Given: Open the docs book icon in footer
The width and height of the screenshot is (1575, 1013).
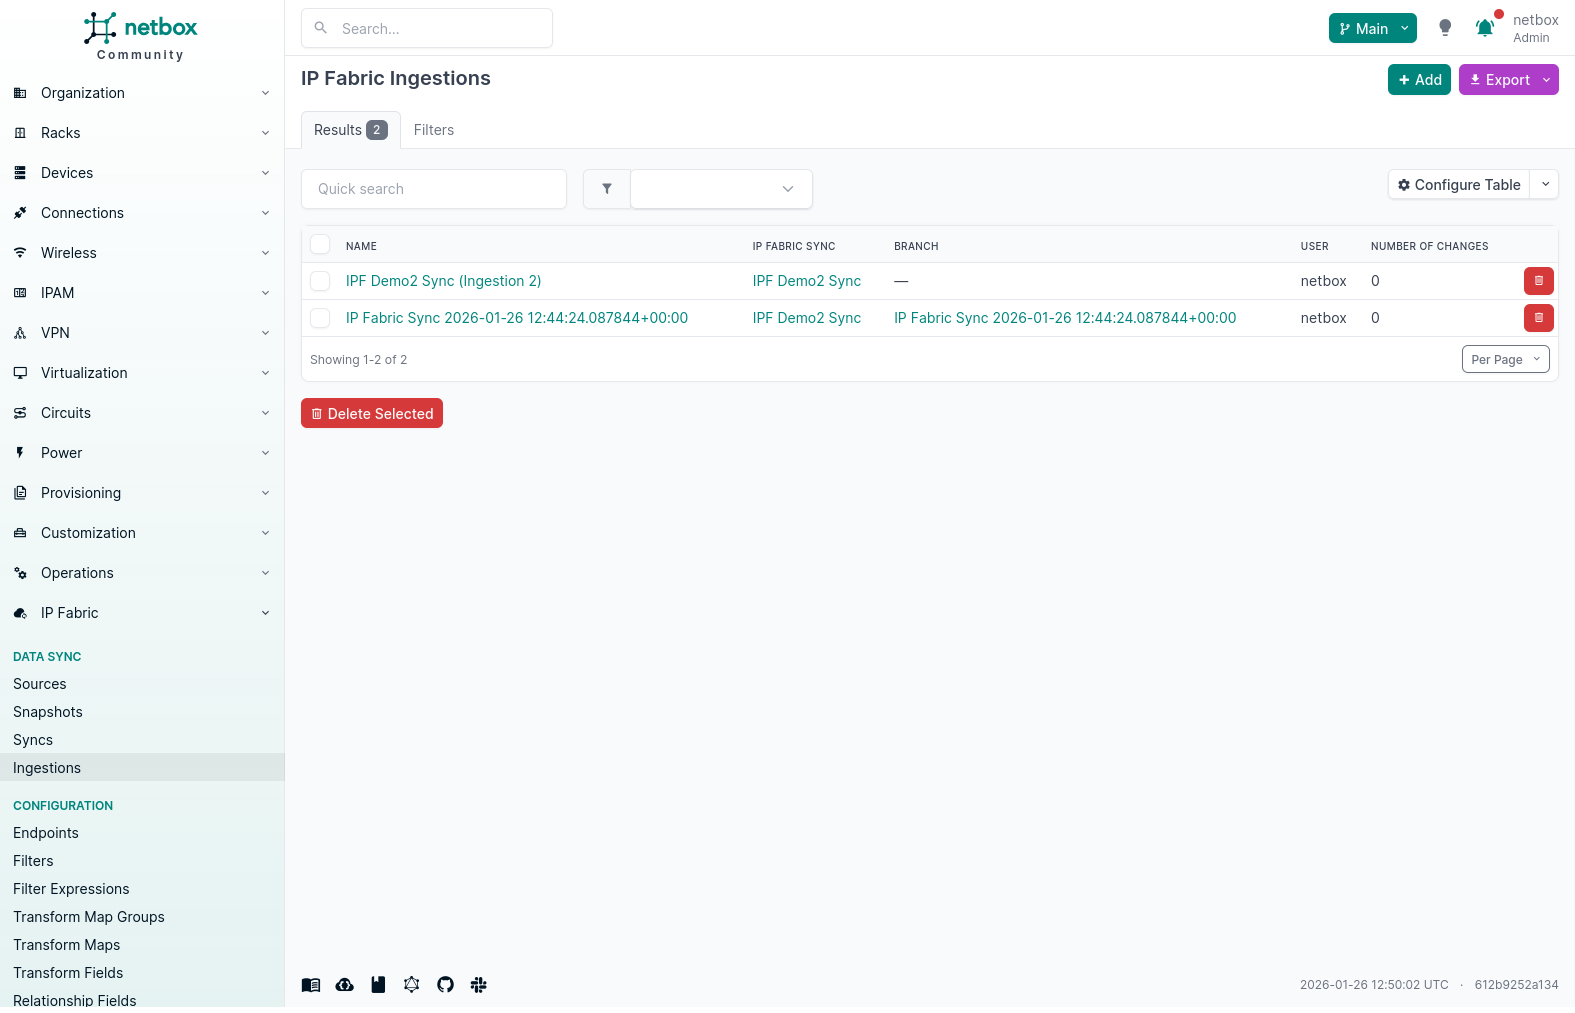Looking at the screenshot, I should 311,985.
